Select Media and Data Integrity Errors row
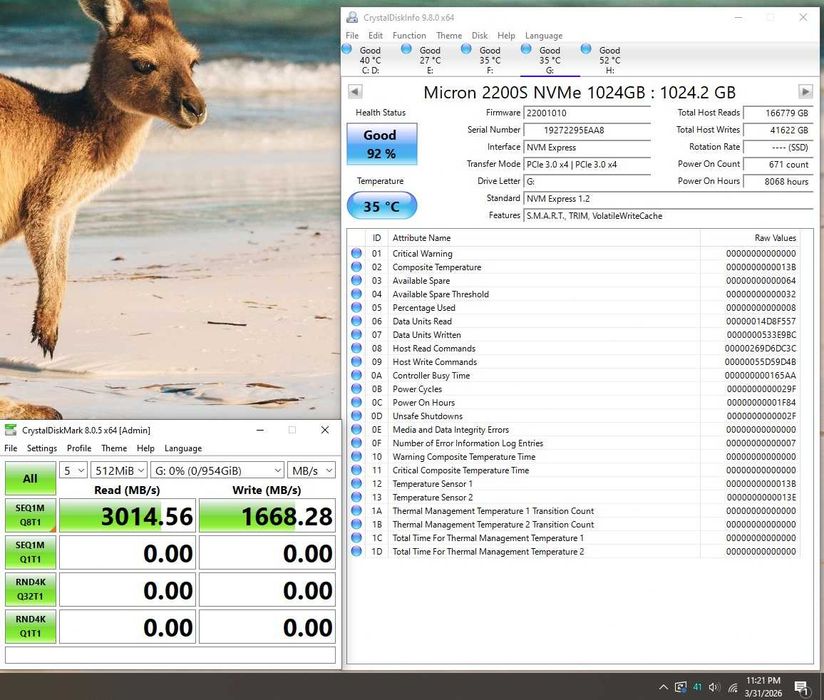824x700 pixels. [574, 429]
